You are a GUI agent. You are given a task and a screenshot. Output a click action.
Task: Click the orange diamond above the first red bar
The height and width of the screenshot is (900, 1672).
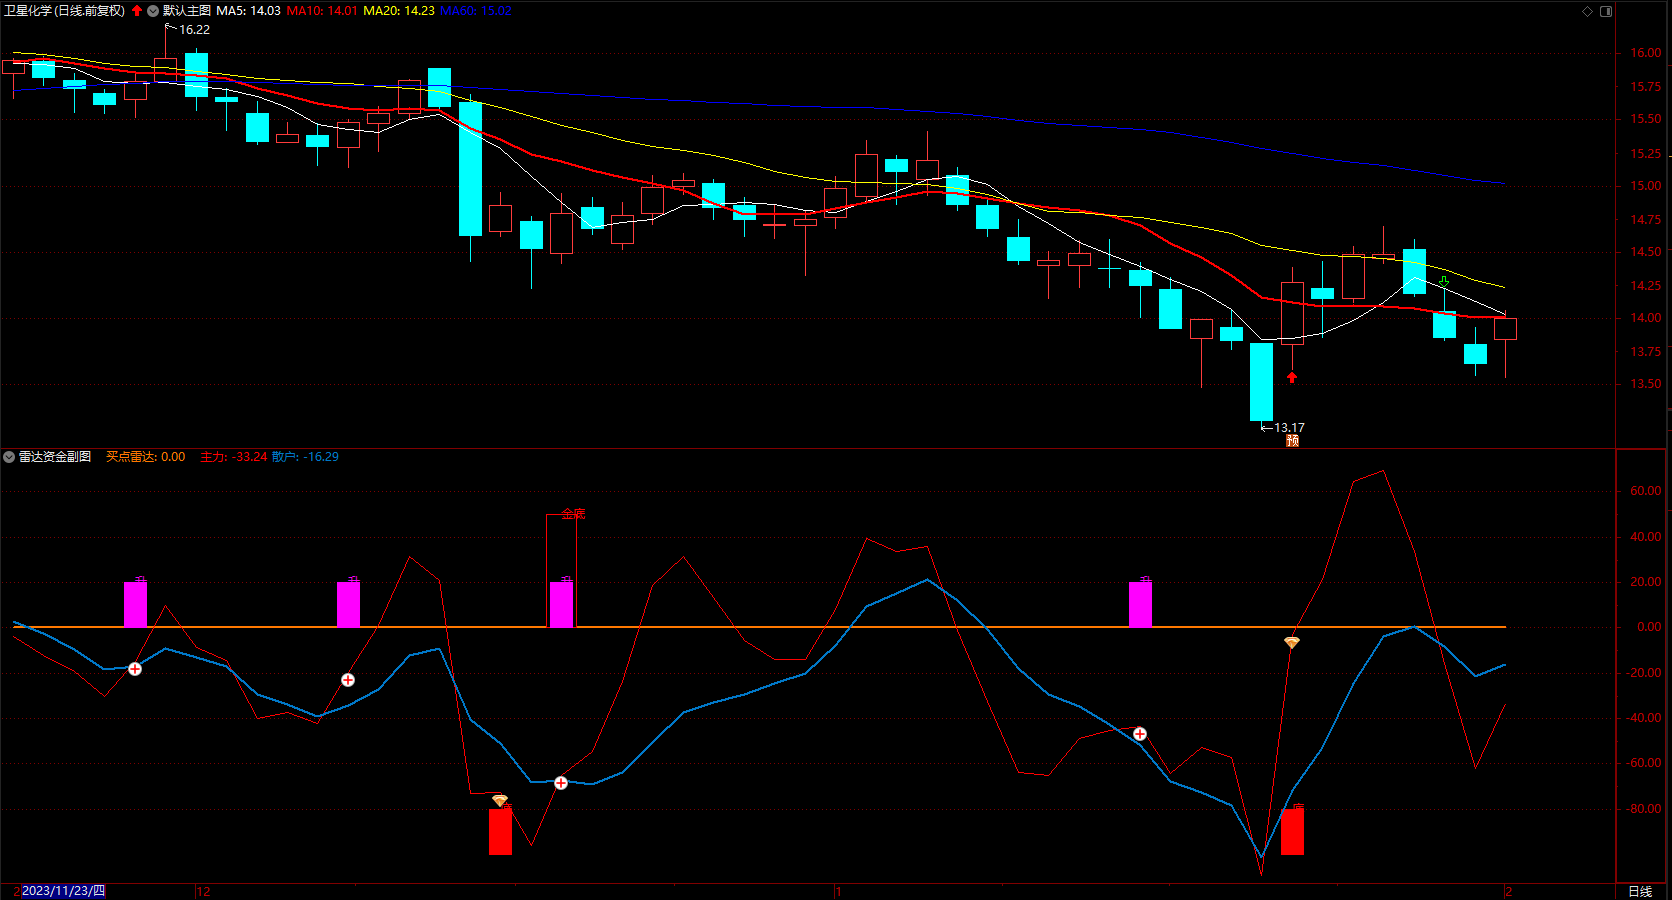point(500,800)
